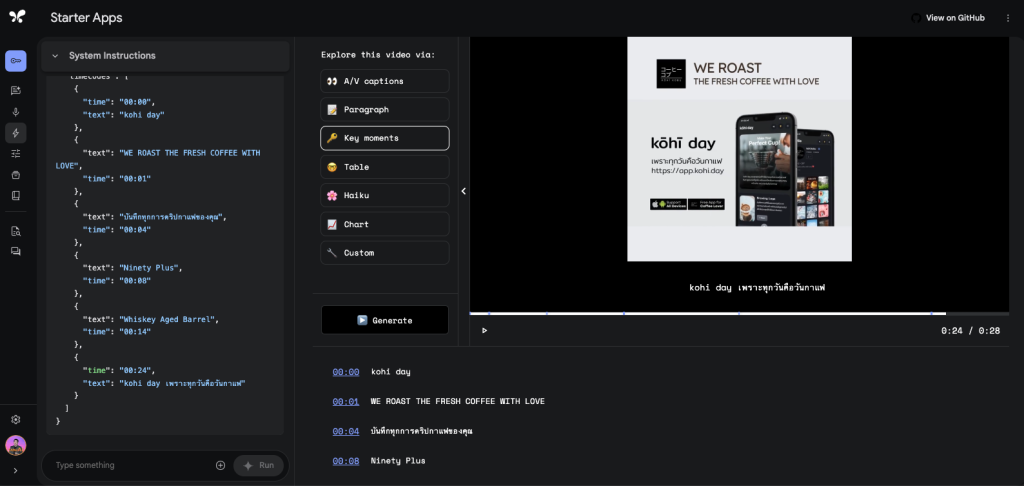Collapse the side panel with left chevron
The width and height of the screenshot is (1024, 486).
(x=464, y=191)
